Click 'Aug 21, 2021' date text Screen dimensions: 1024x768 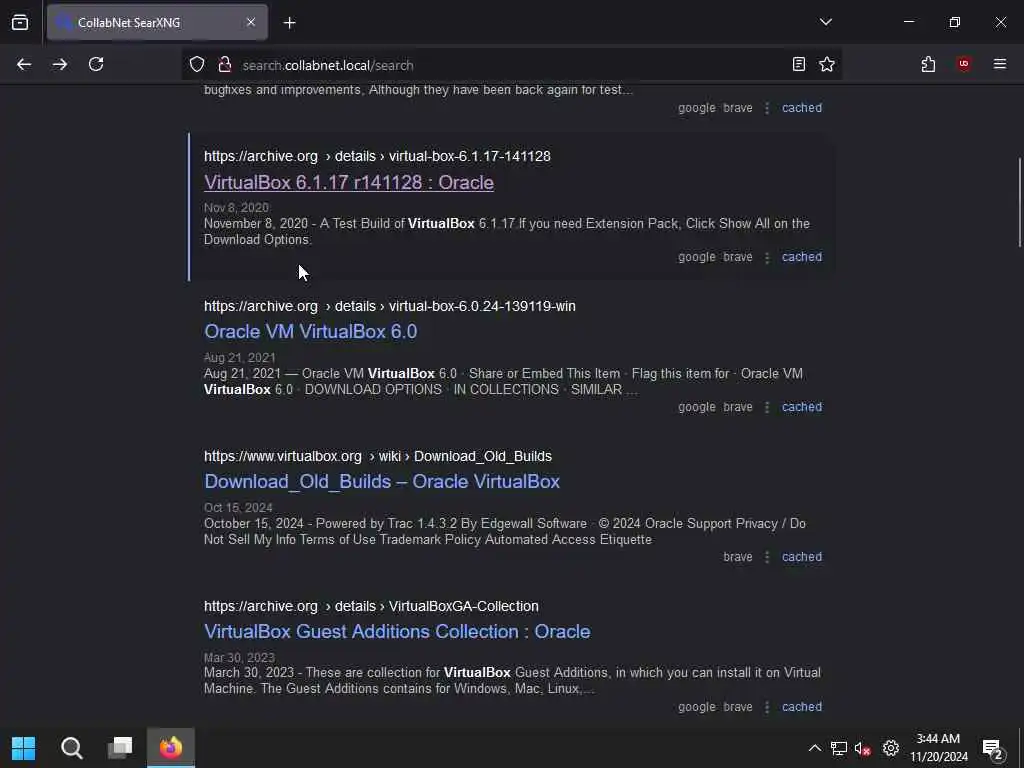[240, 358]
